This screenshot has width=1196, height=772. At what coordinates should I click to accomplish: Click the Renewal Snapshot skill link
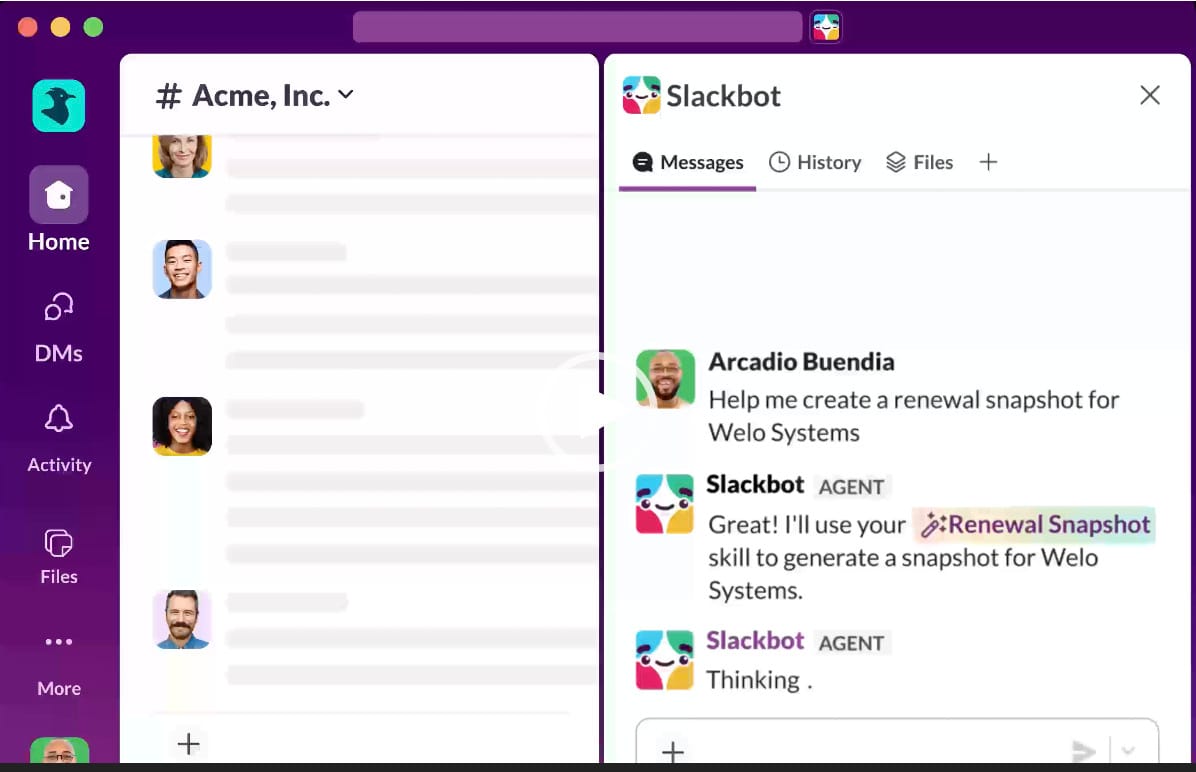point(1035,525)
